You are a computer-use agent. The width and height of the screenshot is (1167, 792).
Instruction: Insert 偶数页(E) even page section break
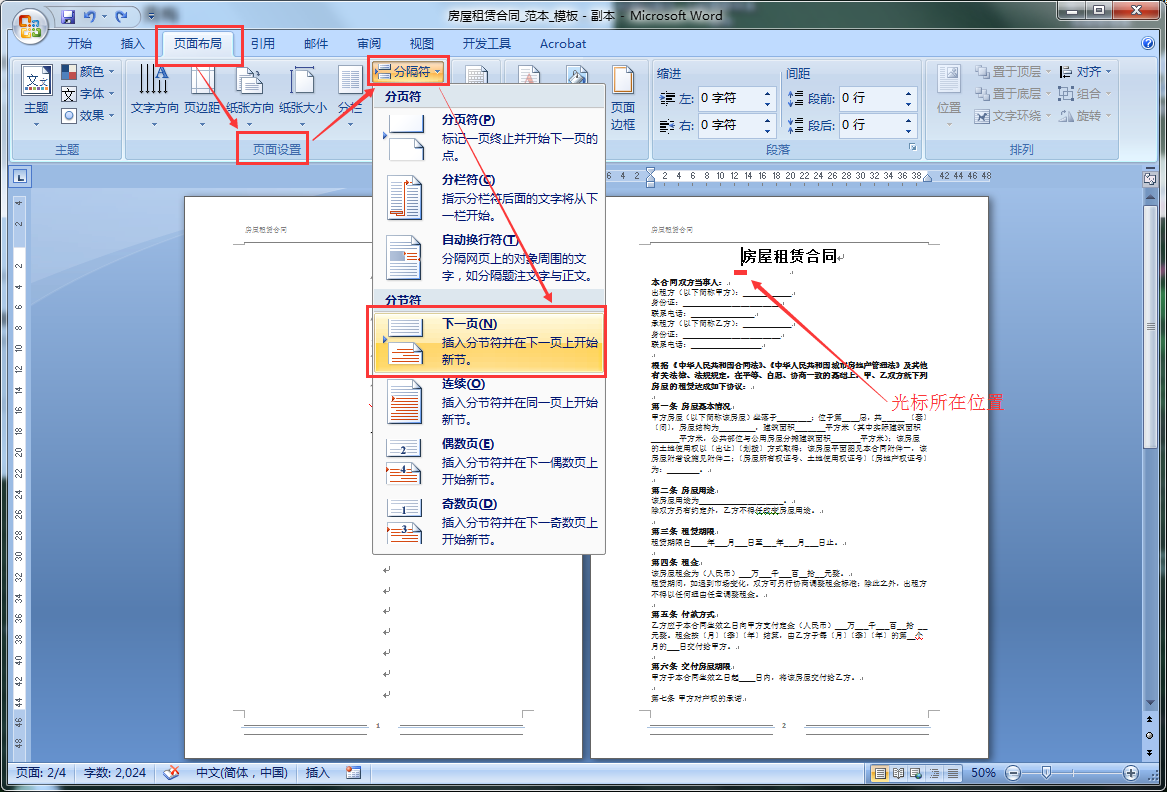click(489, 462)
